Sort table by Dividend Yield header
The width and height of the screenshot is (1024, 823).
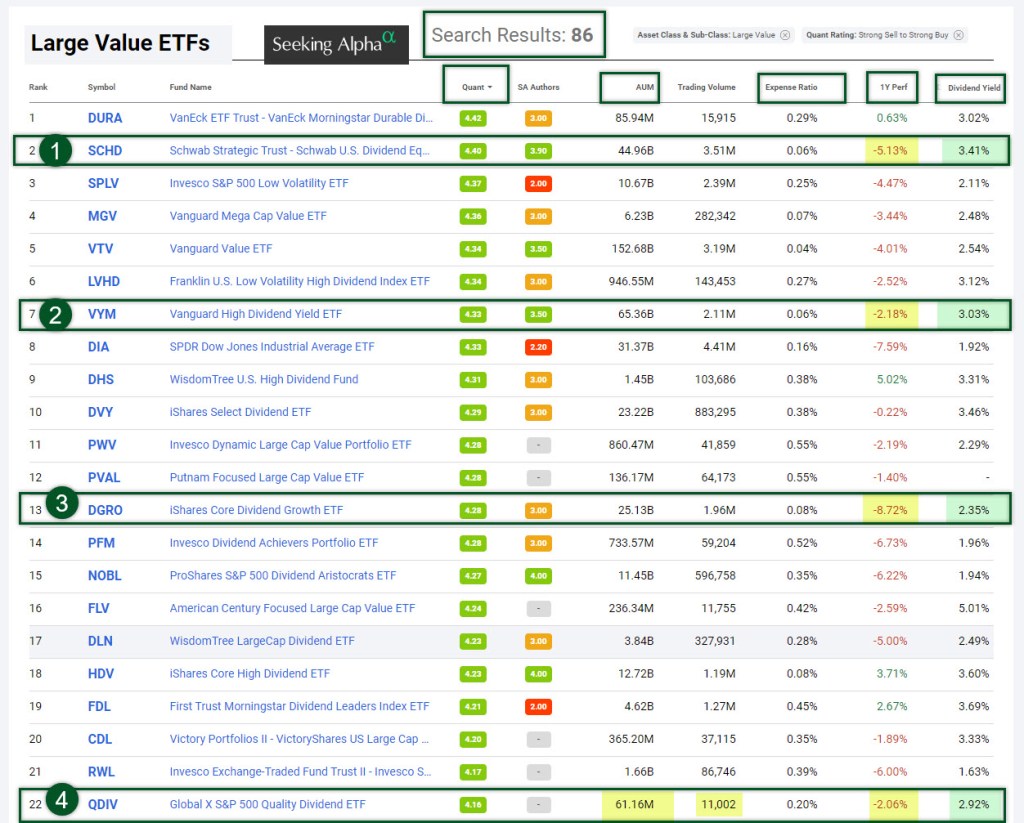[x=973, y=88]
